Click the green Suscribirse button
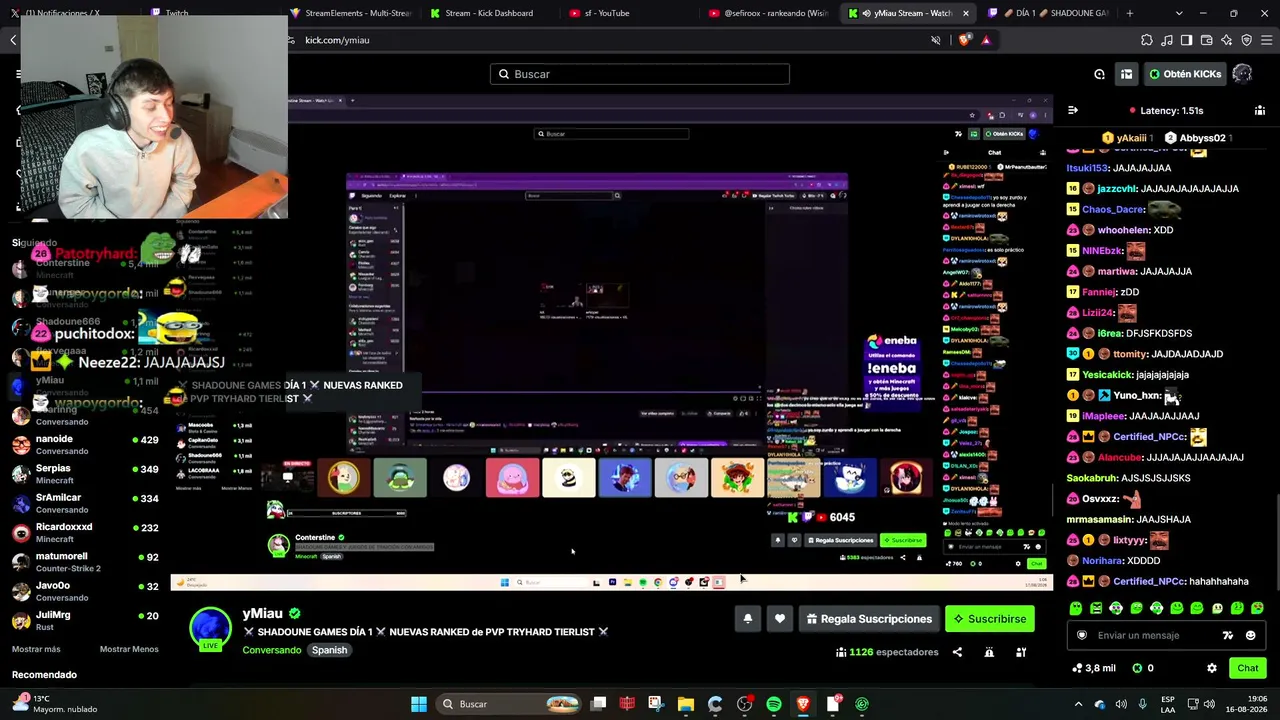This screenshot has height=720, width=1280. pyautogui.click(x=989, y=619)
